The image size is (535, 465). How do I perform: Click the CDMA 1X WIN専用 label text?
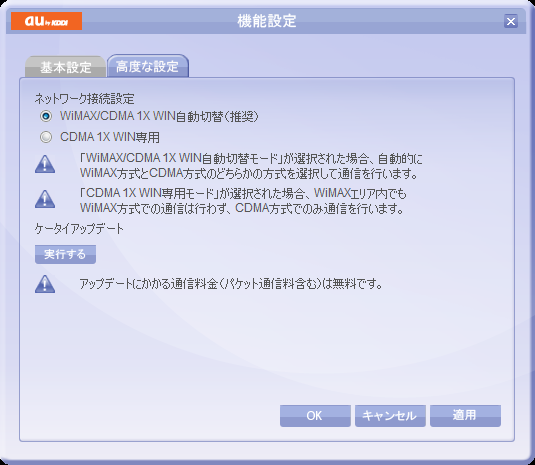click(x=110, y=137)
